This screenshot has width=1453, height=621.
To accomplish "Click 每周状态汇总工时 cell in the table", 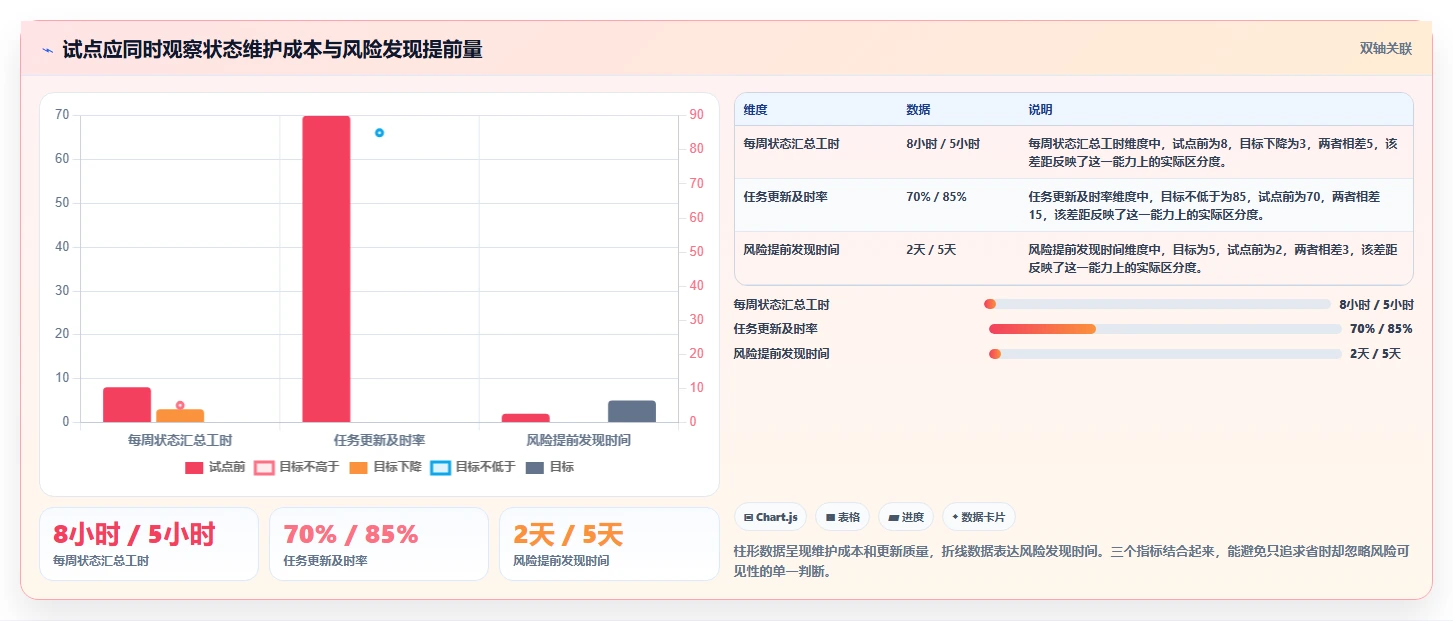I will tap(791, 144).
